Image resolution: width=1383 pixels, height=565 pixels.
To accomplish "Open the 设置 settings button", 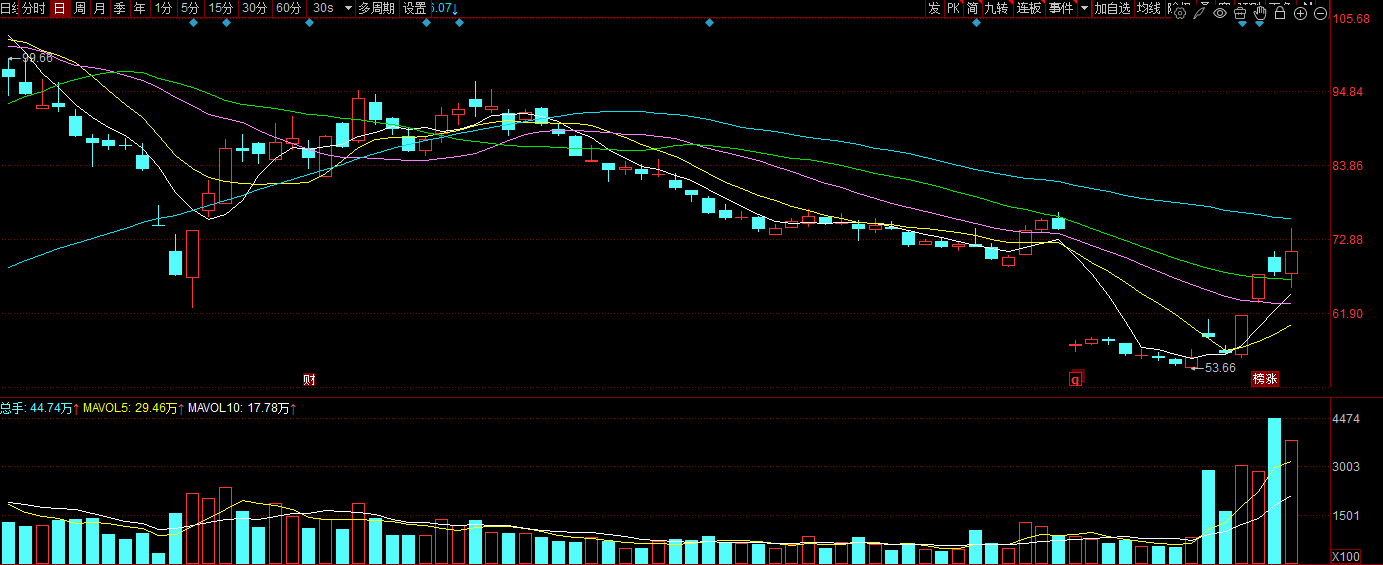I will tap(414, 8).
